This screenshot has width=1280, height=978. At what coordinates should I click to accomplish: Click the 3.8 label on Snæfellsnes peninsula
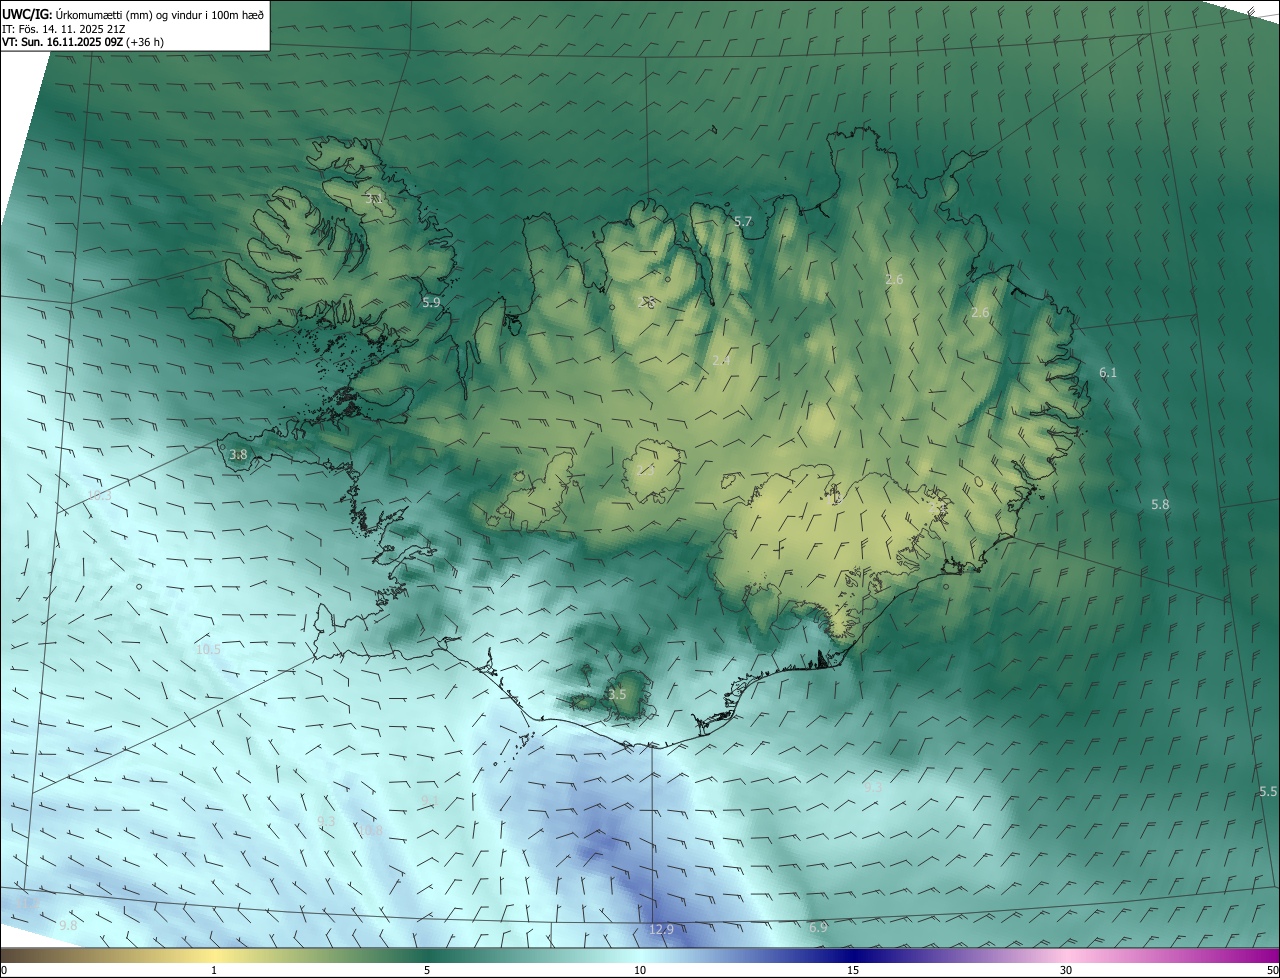[238, 454]
